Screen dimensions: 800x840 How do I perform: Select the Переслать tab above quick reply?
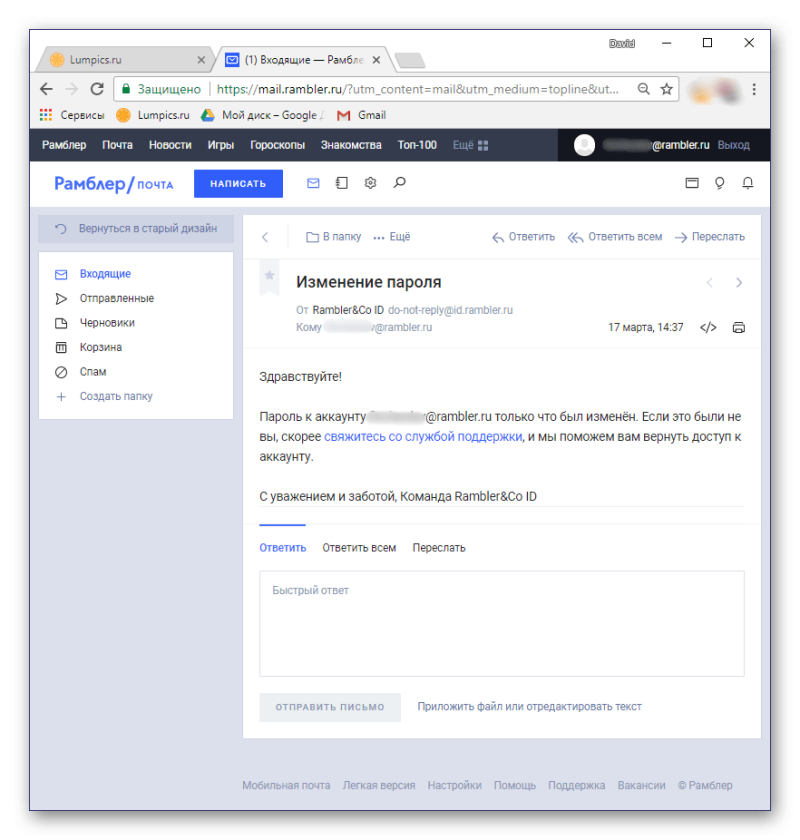[439, 548]
